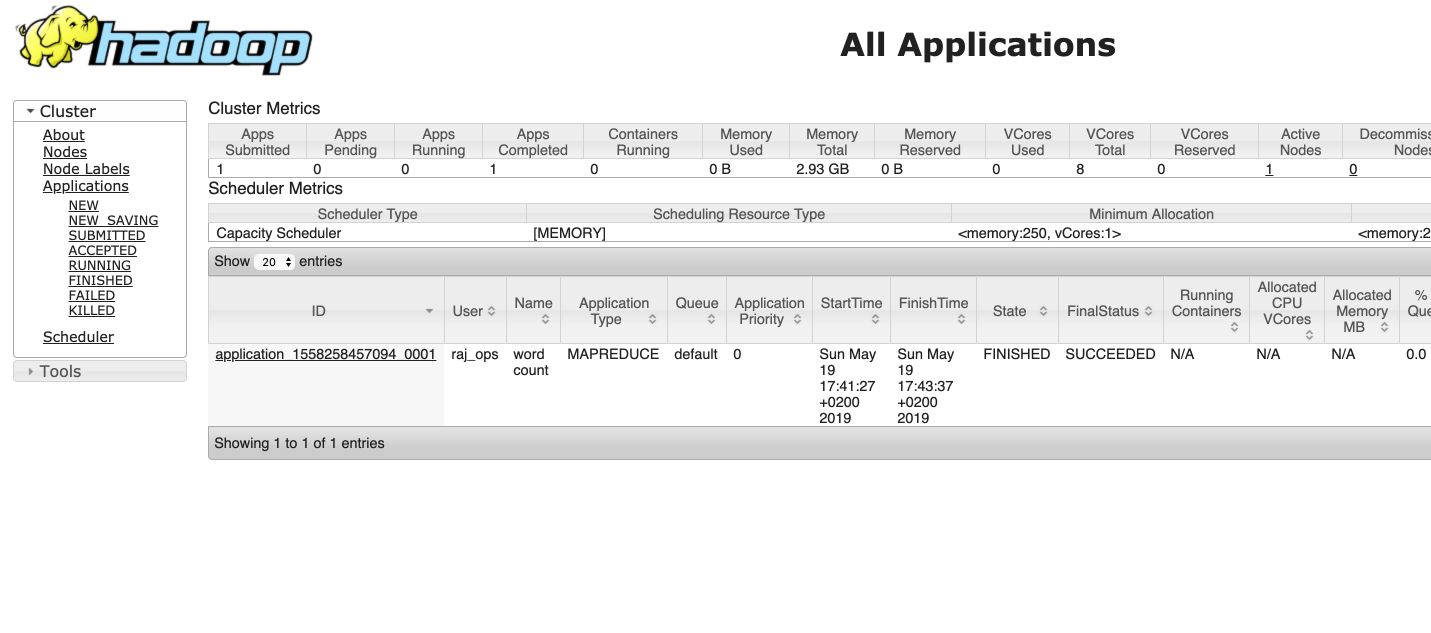Sort table by Queue column

tap(697, 311)
